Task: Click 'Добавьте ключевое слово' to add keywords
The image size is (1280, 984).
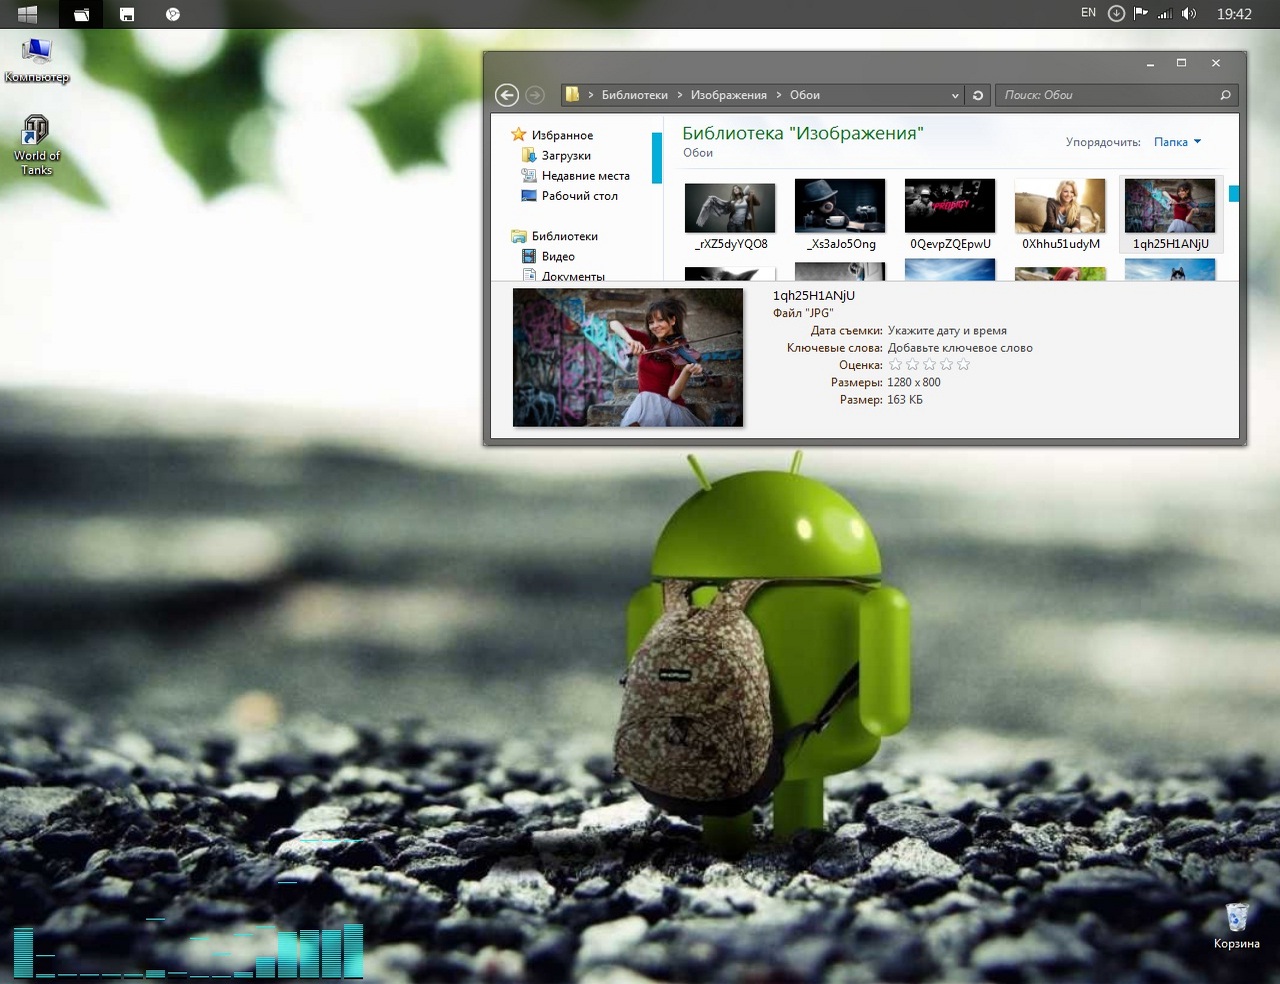Action: [960, 348]
